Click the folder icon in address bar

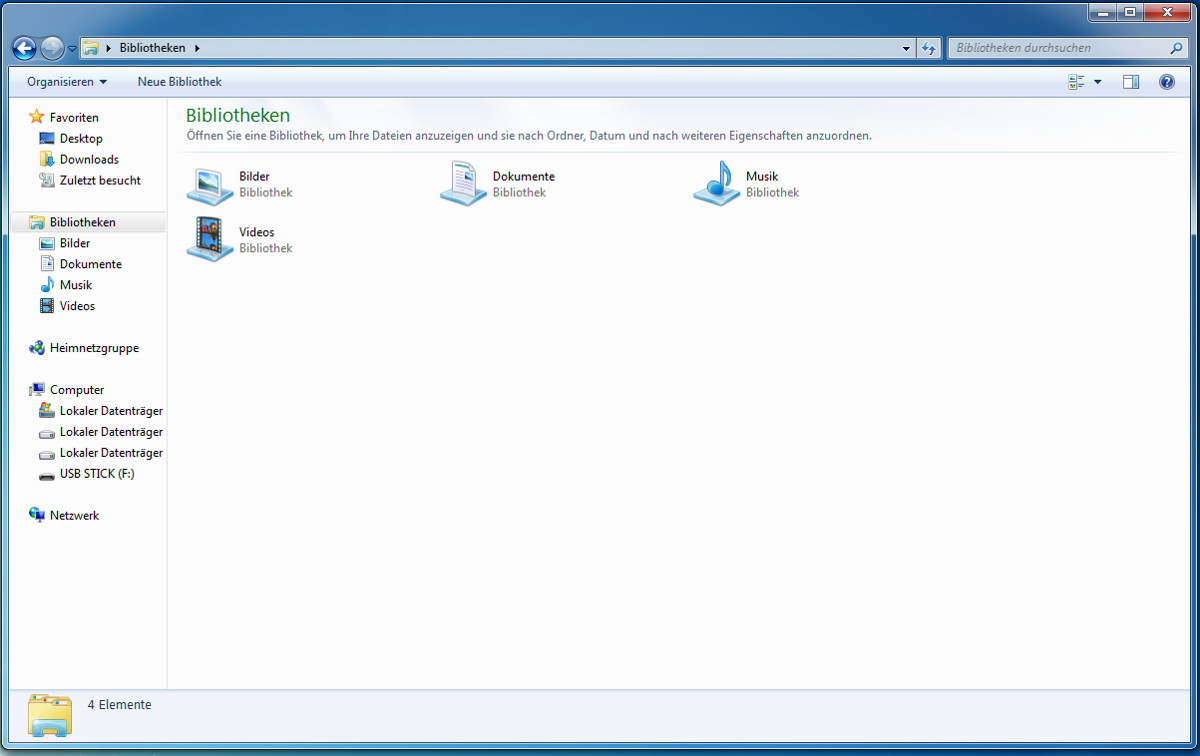[91, 48]
